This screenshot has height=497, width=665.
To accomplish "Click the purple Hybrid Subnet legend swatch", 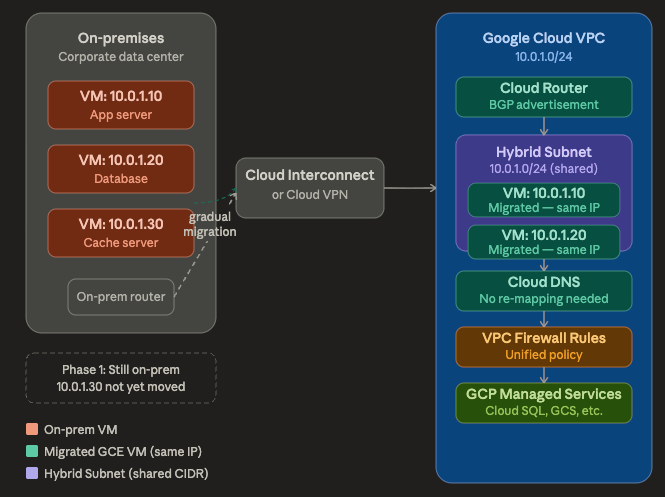I will click(32, 473).
